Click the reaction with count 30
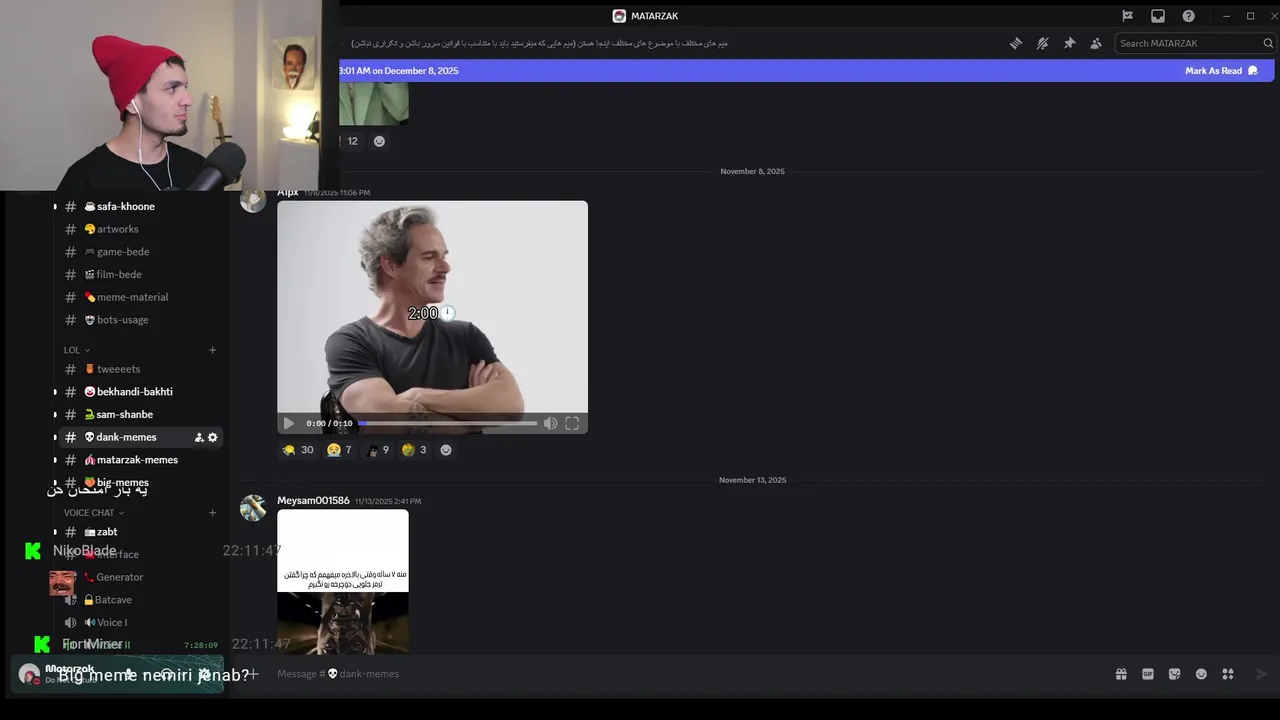 [x=298, y=450]
